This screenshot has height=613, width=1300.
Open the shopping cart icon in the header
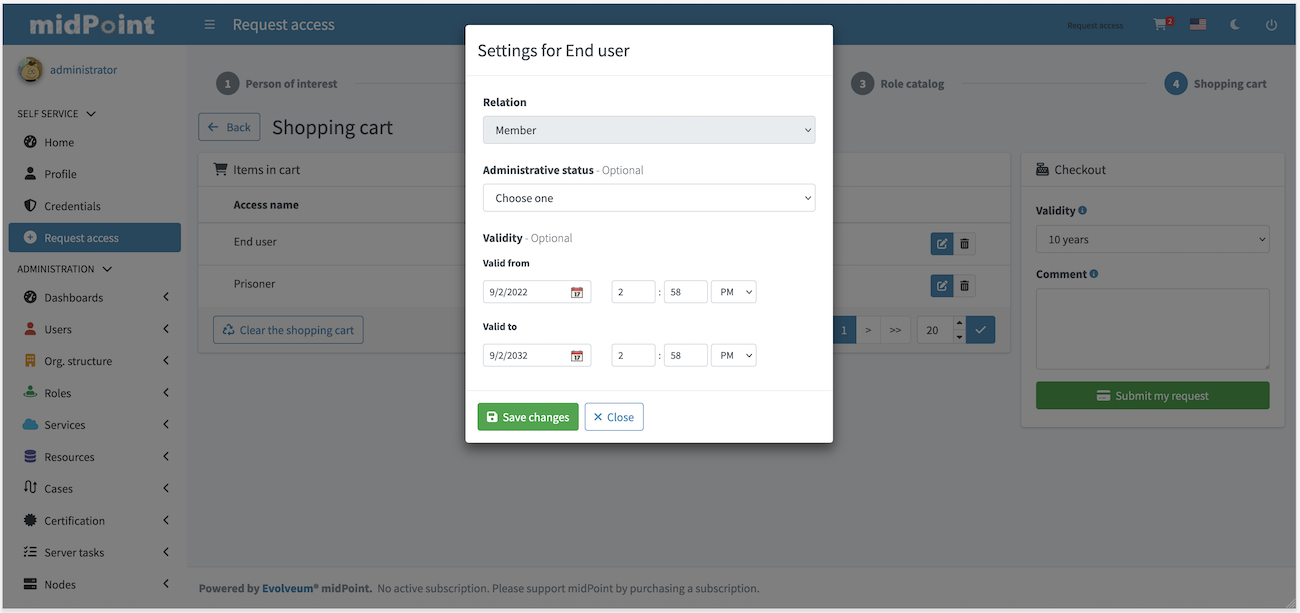pyautogui.click(x=1160, y=24)
